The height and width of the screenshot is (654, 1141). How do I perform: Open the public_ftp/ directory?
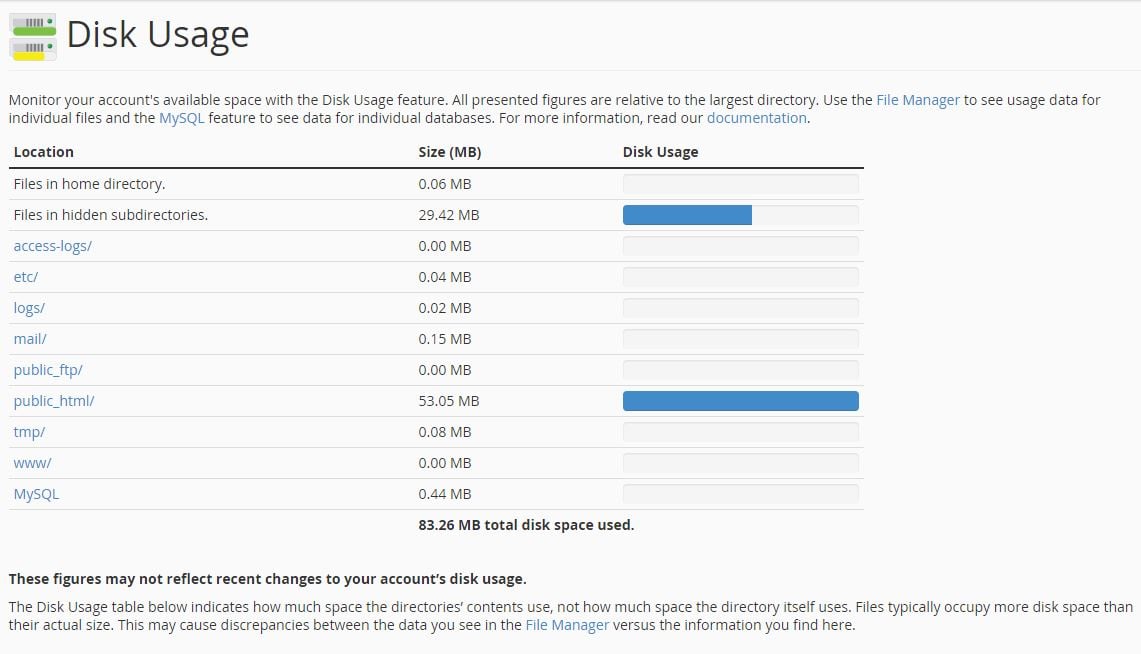coord(48,370)
